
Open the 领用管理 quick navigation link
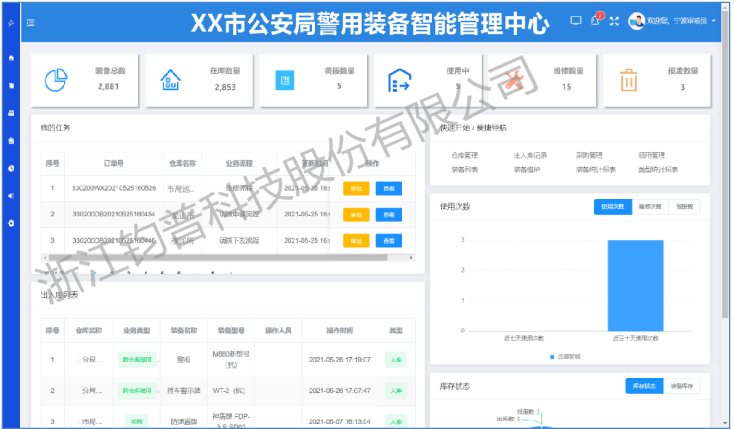coord(652,155)
